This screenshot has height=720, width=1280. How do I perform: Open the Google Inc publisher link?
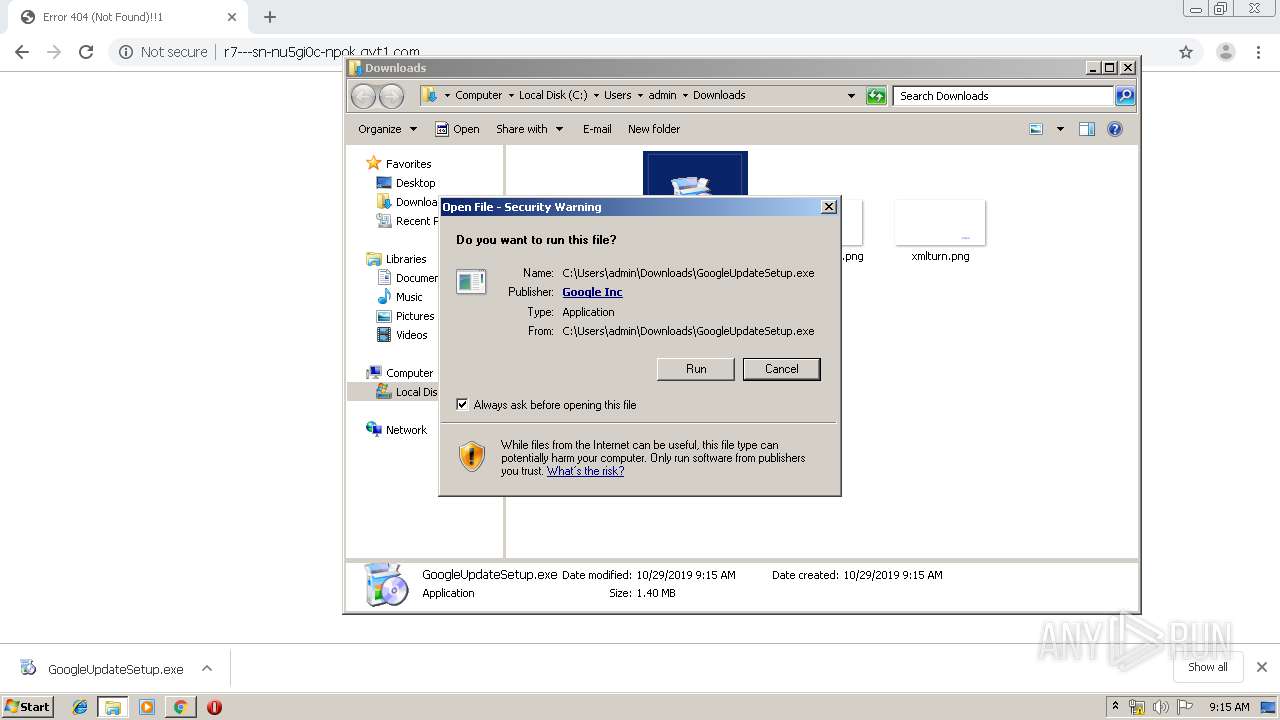(592, 292)
